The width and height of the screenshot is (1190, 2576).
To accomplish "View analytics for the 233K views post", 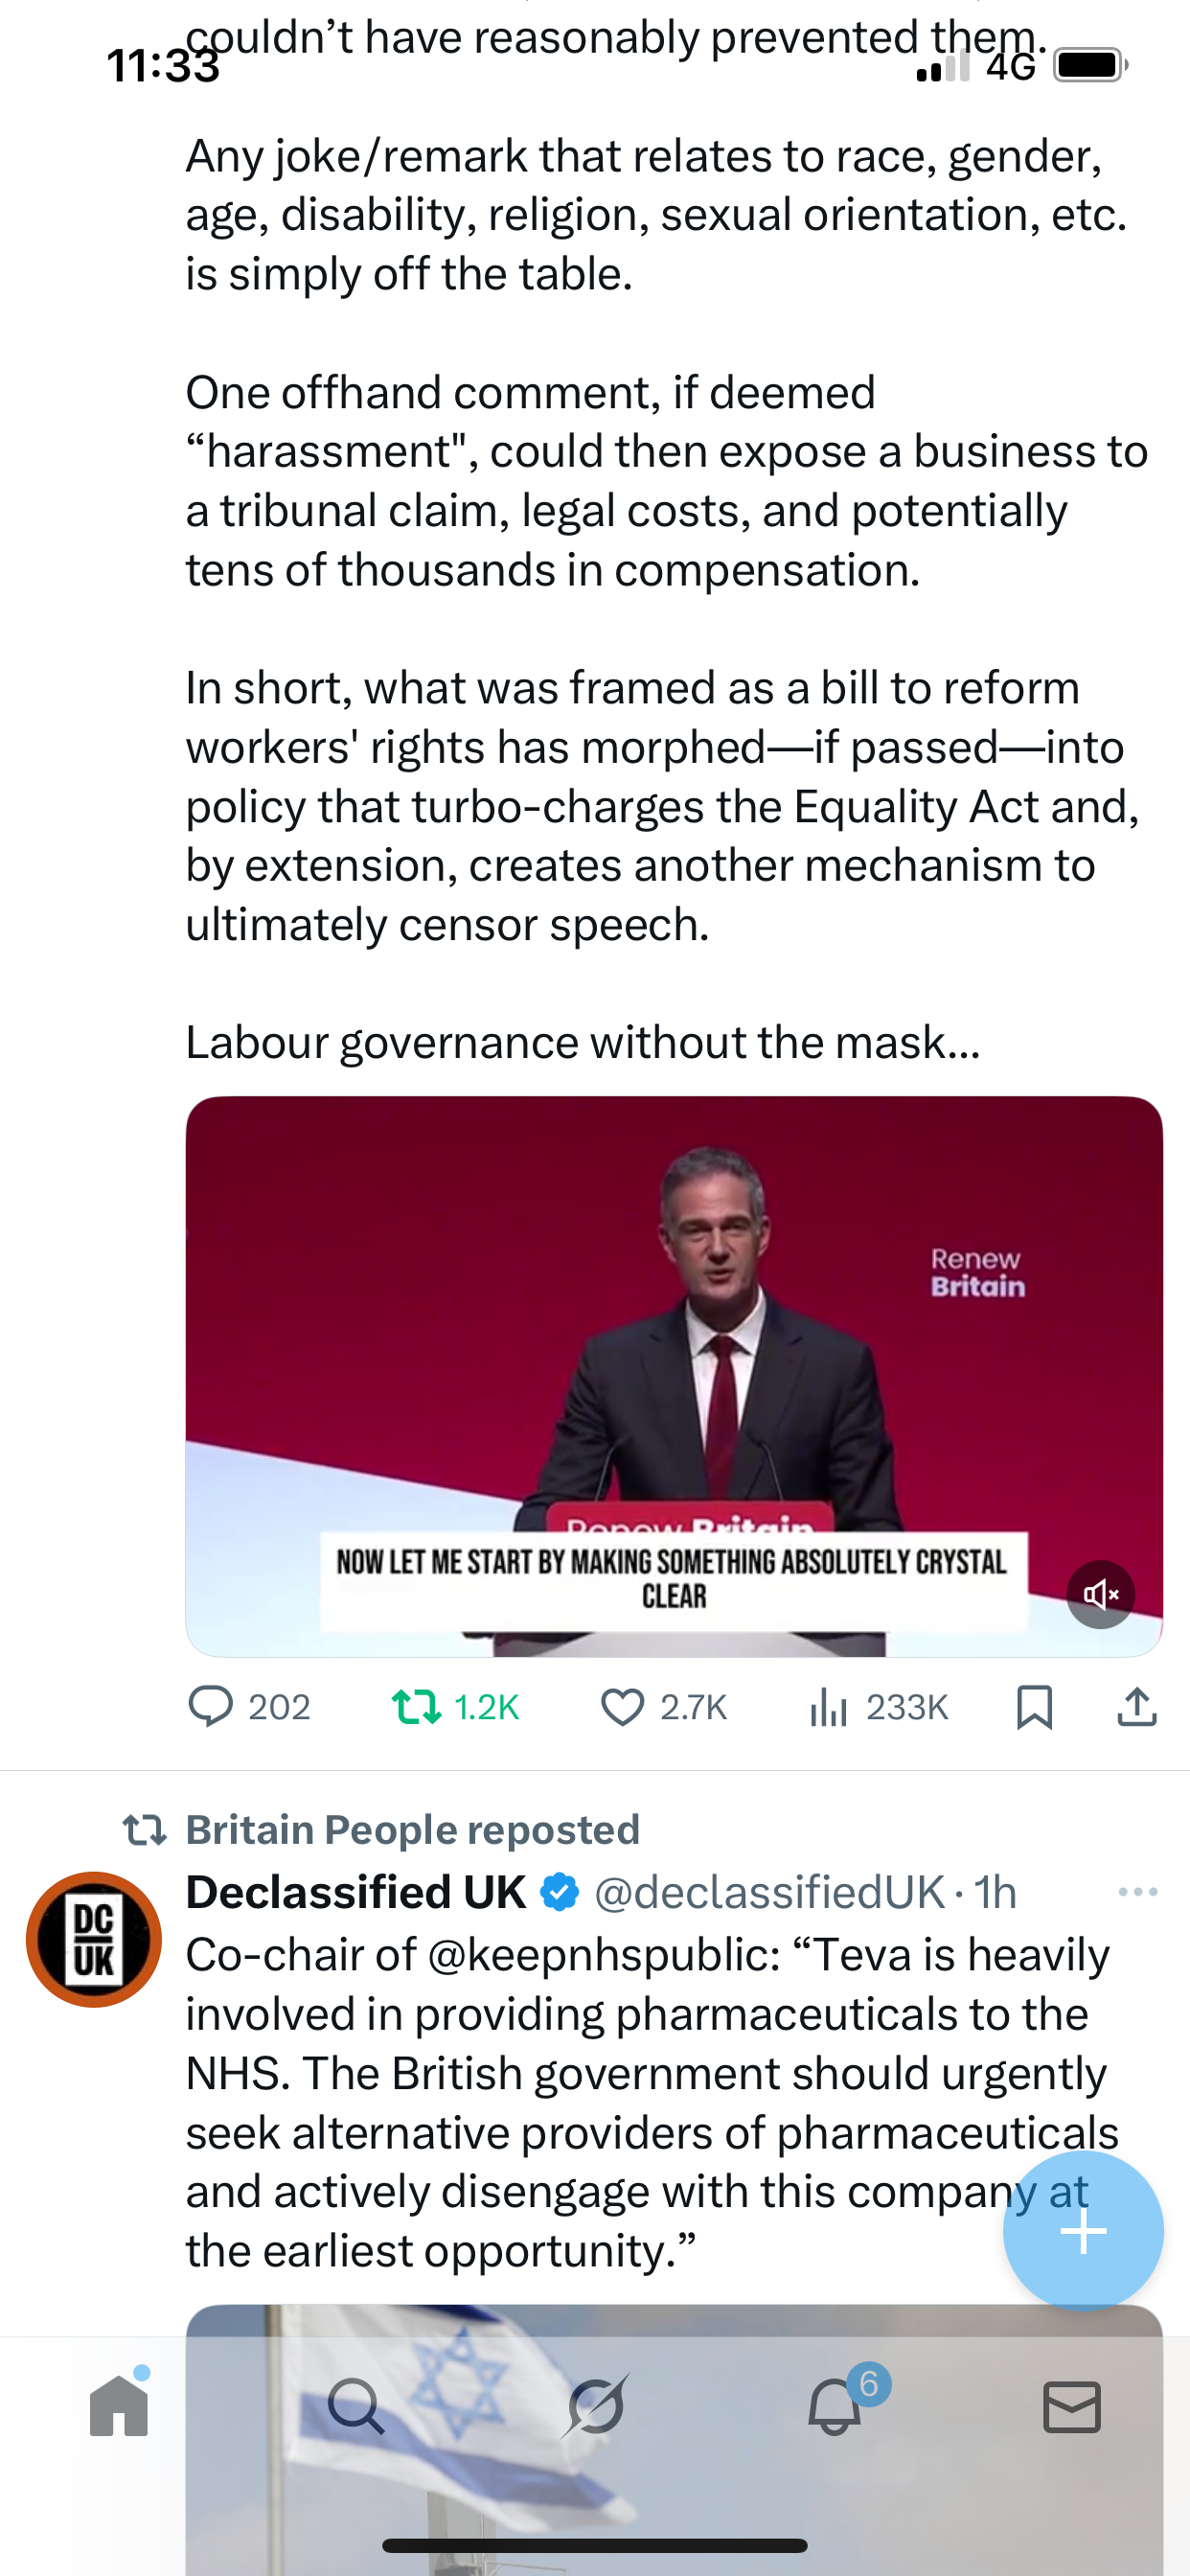I will [x=829, y=1706].
